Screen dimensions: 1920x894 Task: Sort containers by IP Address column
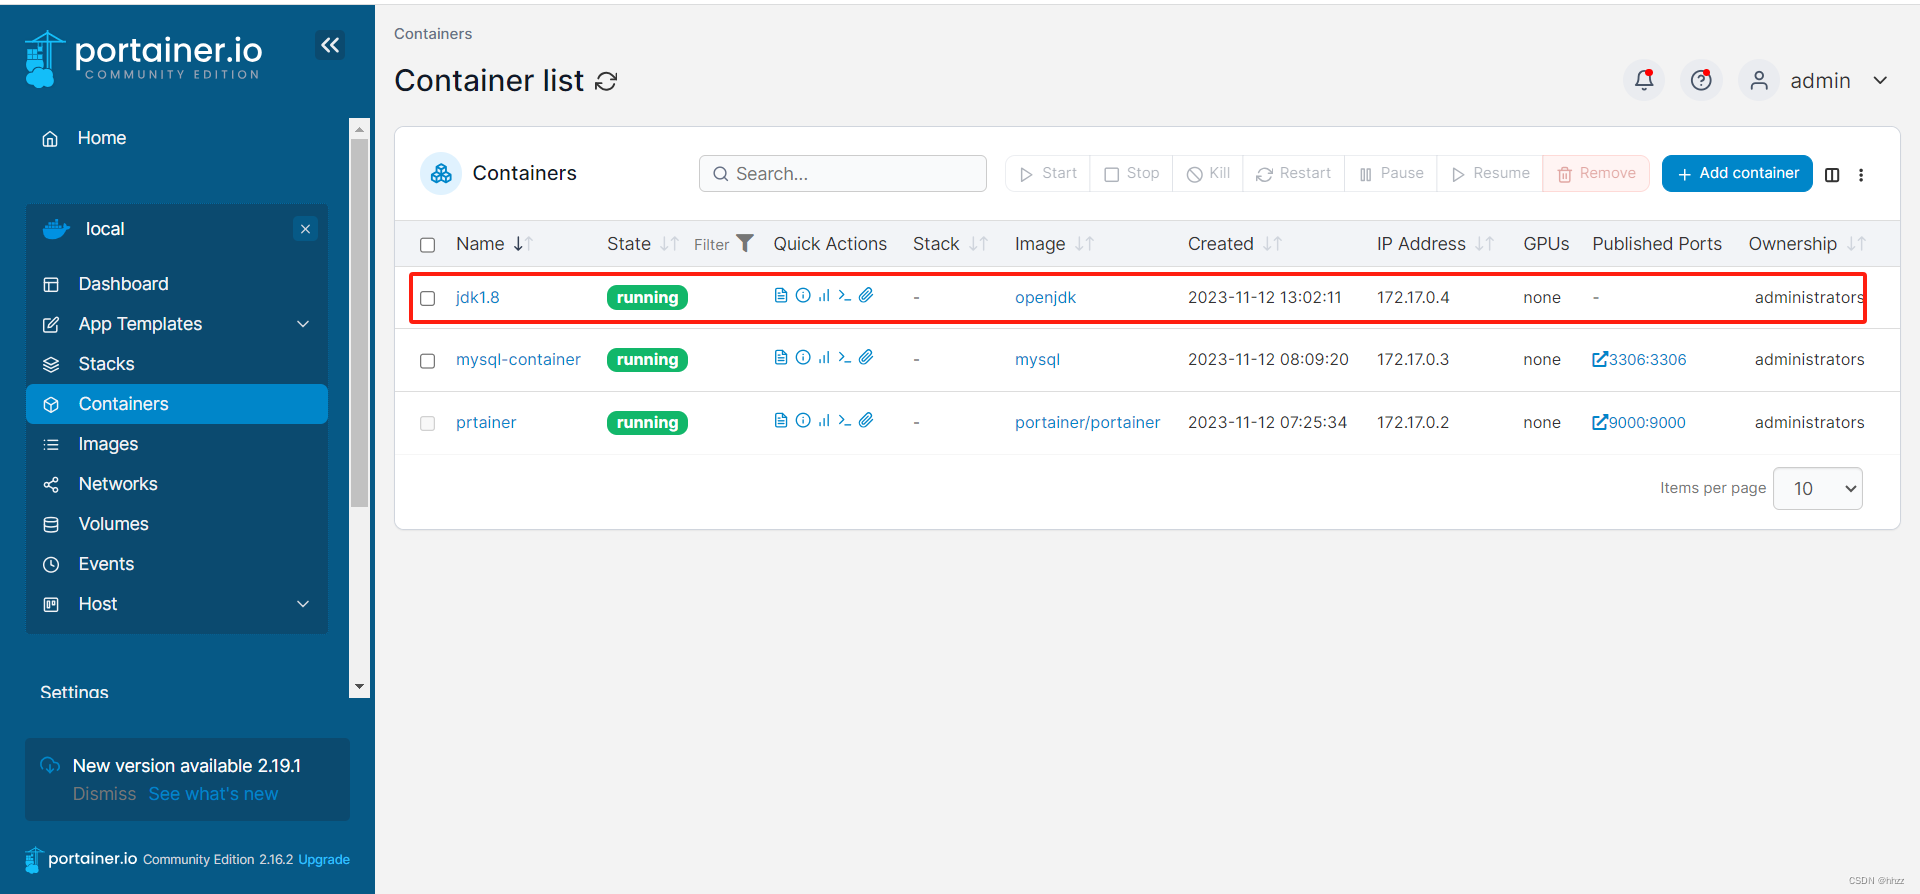coord(1435,244)
